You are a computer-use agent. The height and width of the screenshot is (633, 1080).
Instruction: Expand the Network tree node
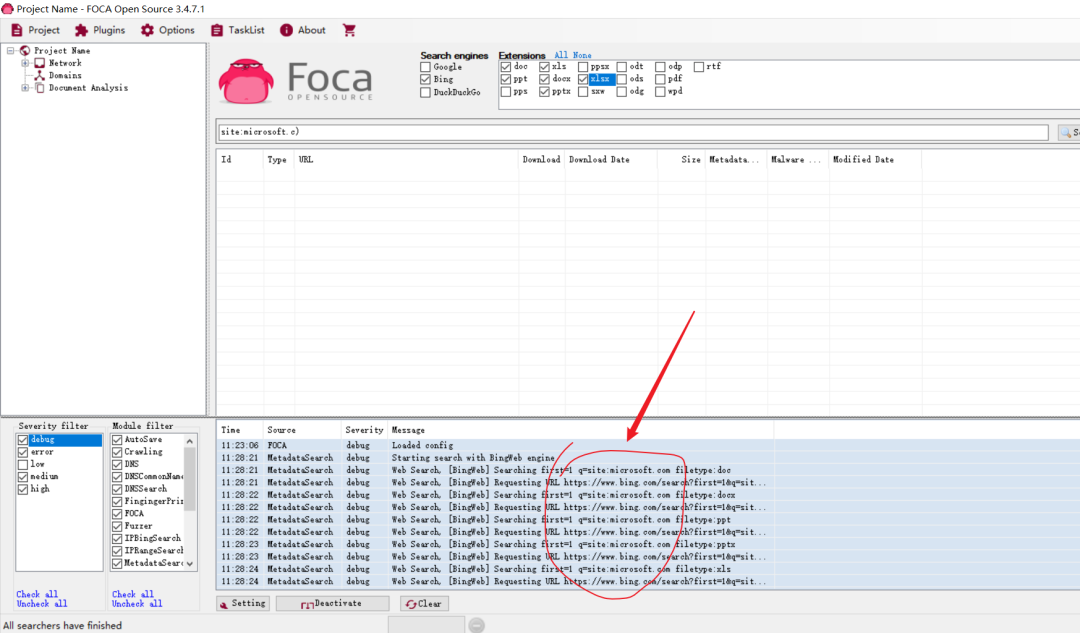tap(25, 63)
